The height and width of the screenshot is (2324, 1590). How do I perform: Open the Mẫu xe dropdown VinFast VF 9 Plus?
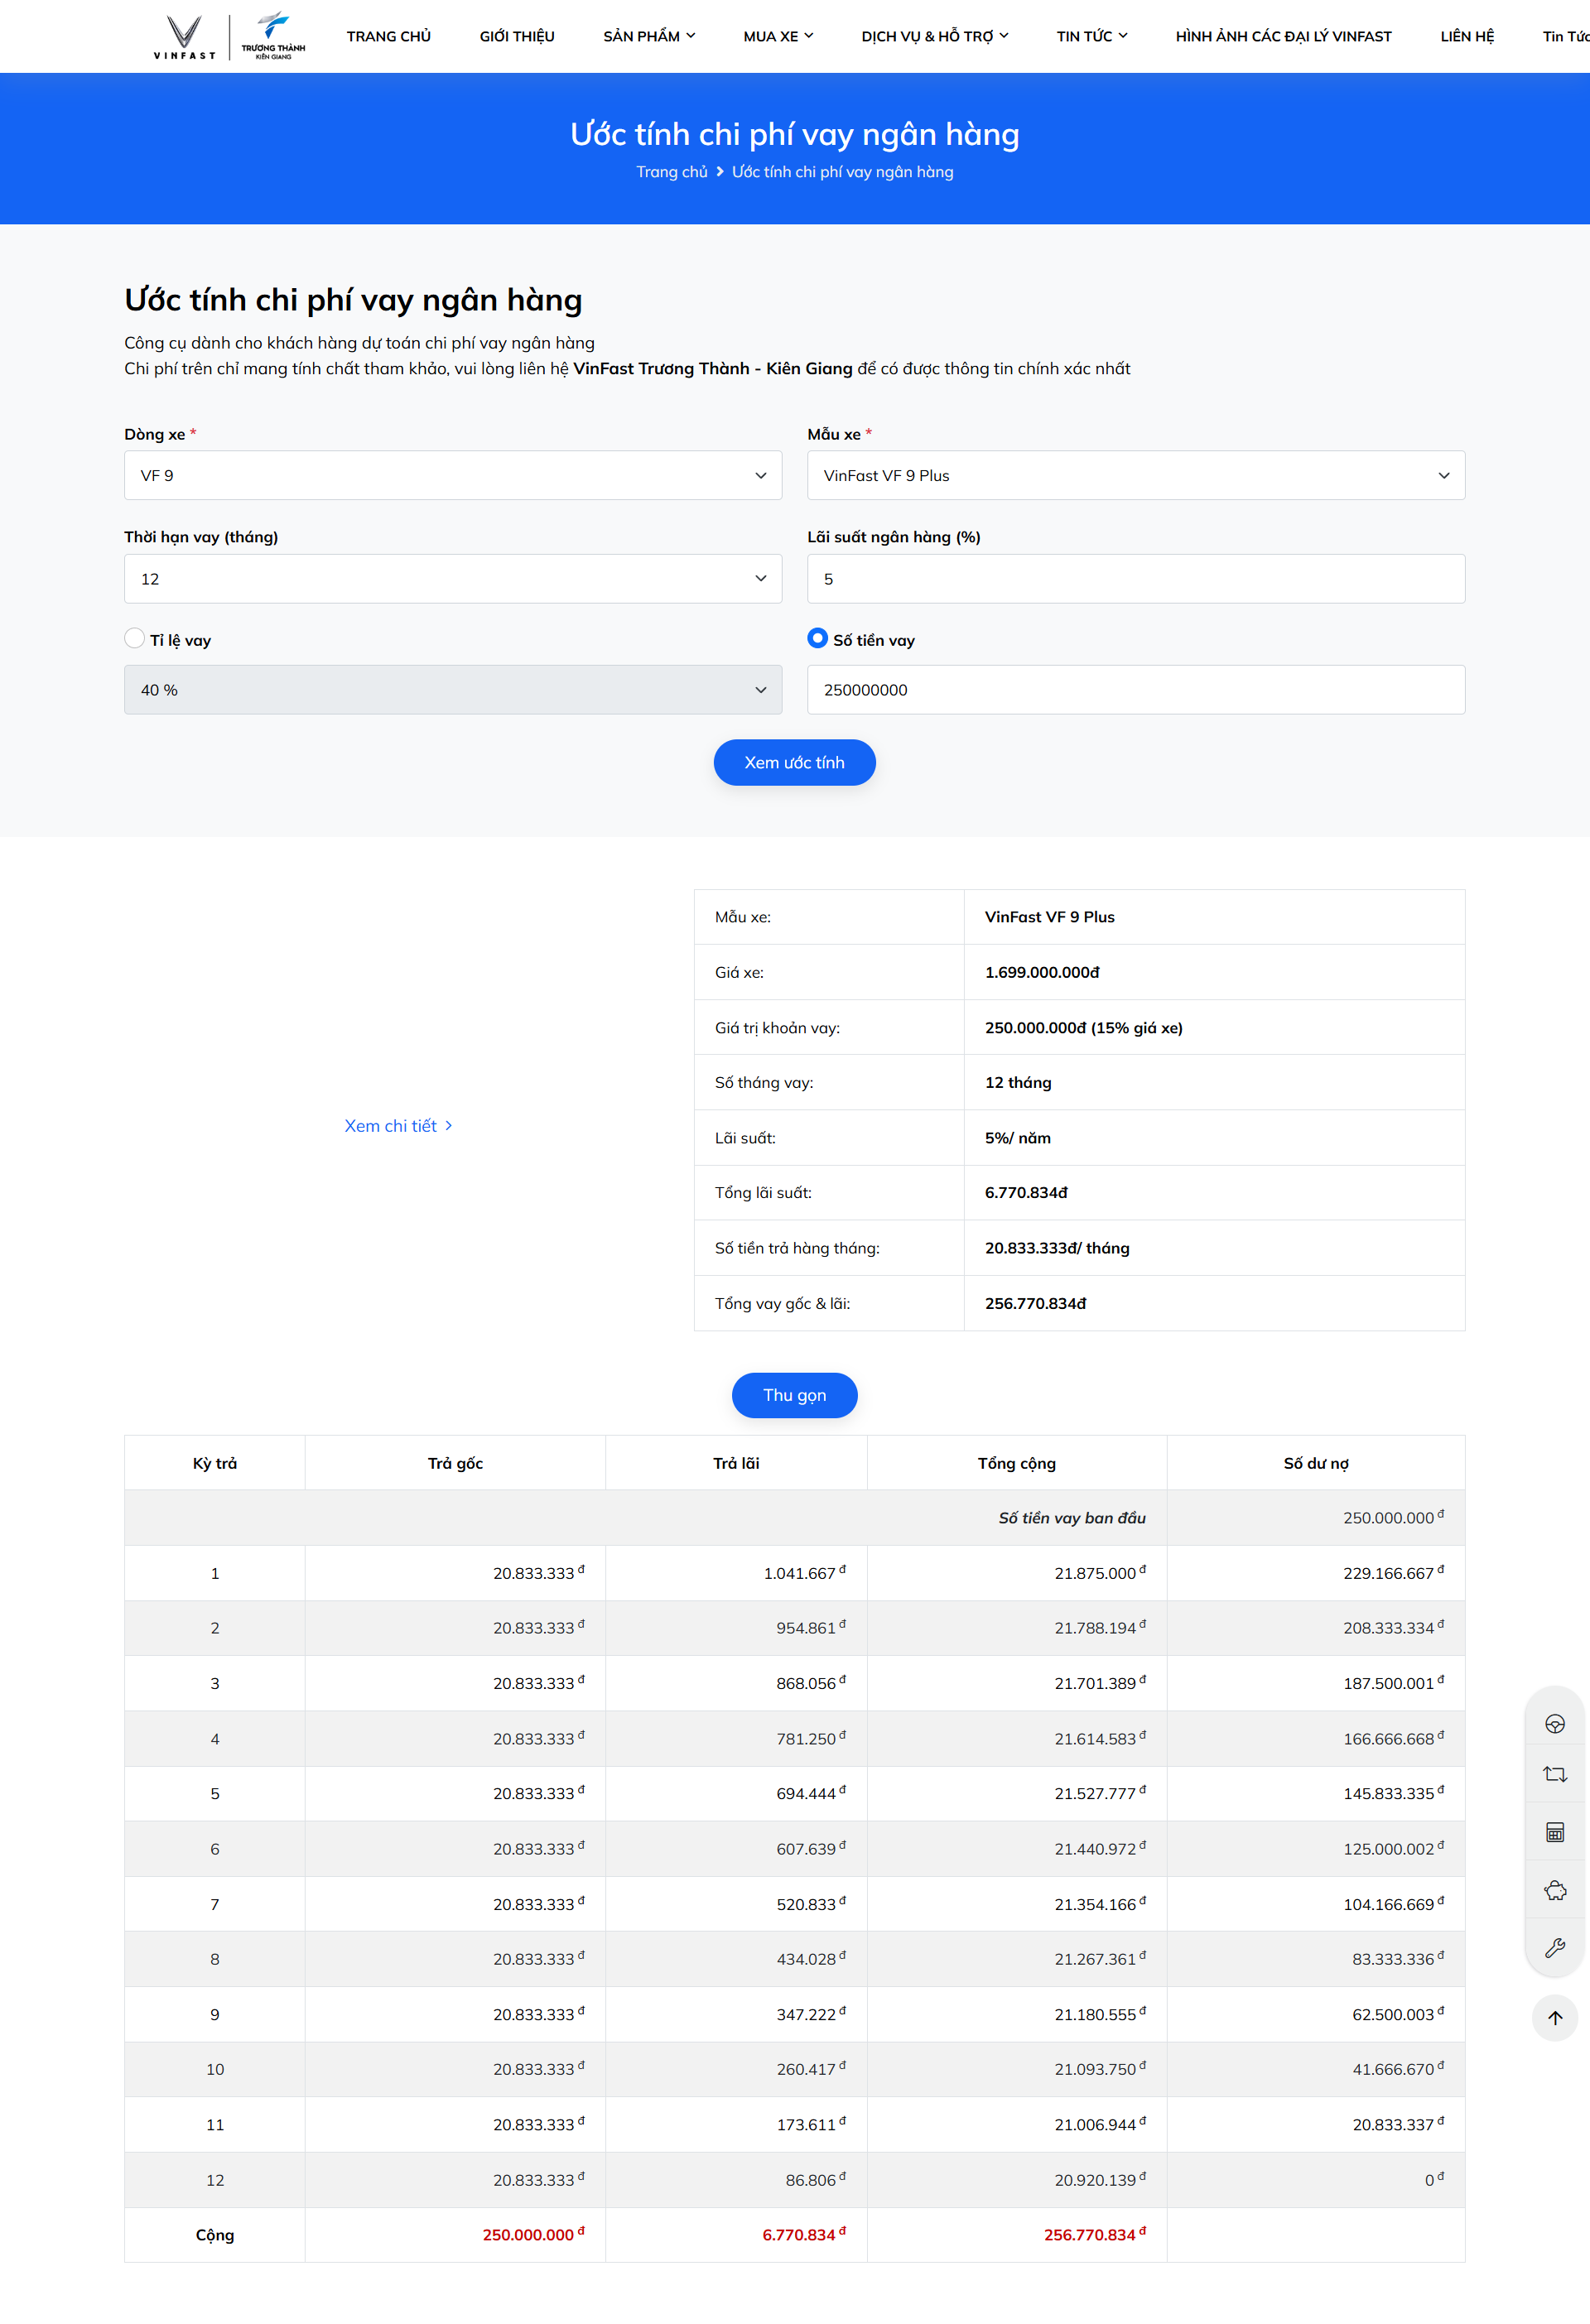tap(1135, 475)
